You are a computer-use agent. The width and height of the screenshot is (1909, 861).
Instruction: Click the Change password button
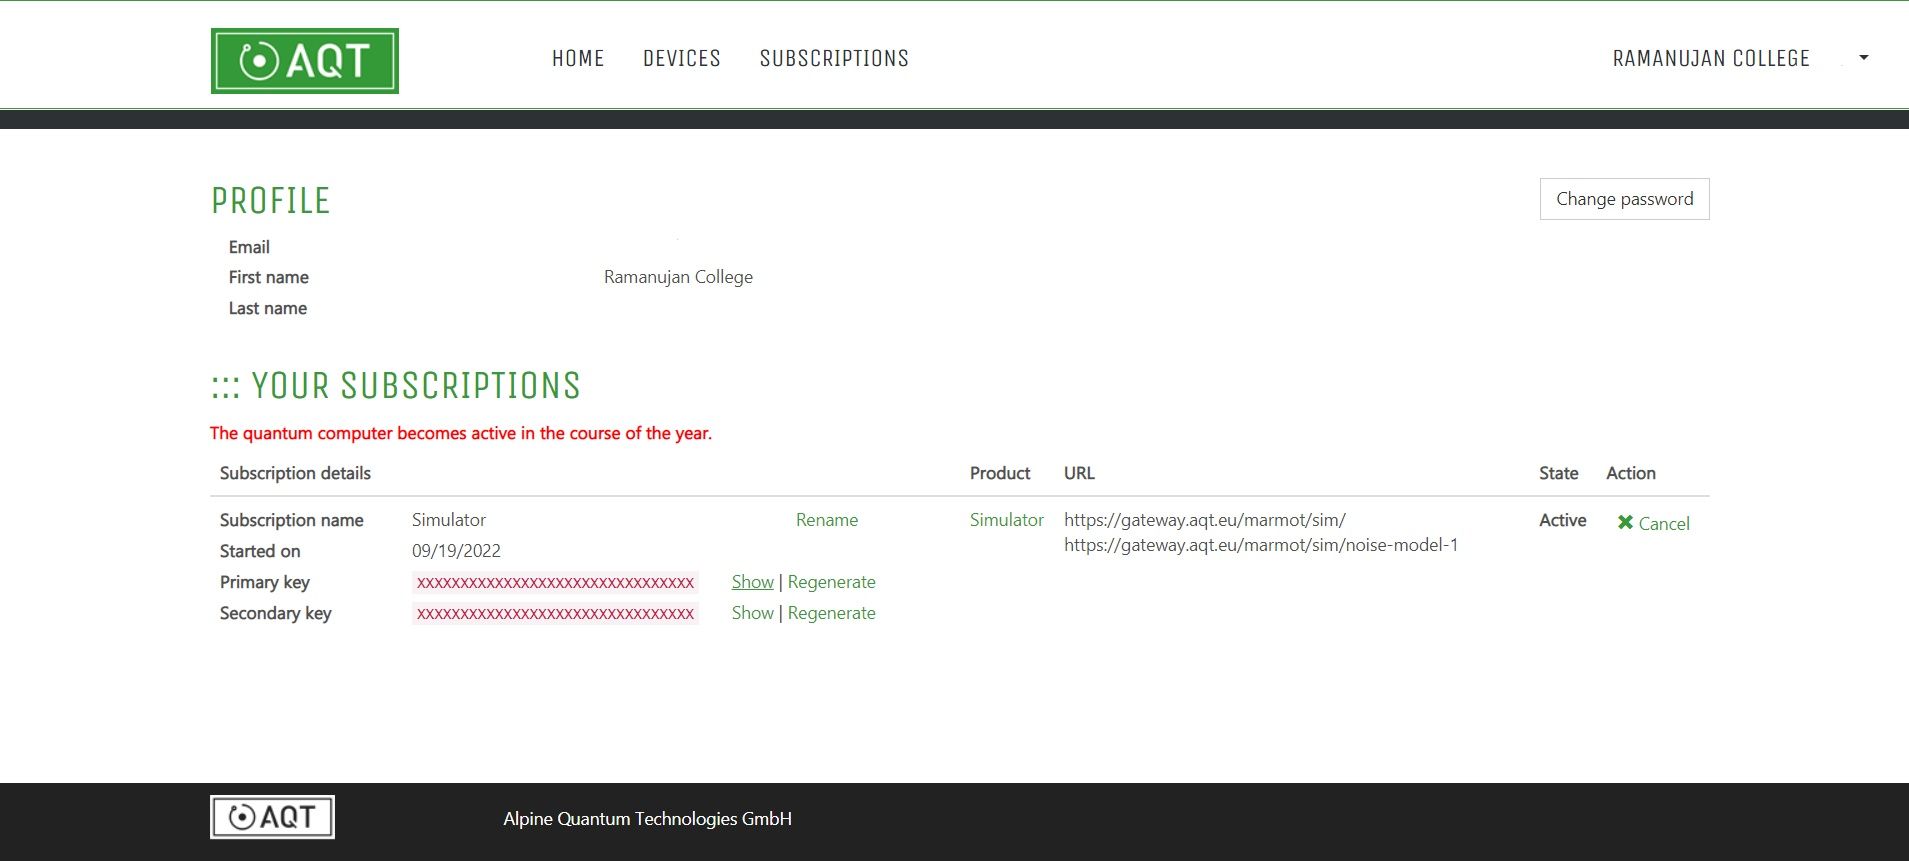tap(1624, 199)
